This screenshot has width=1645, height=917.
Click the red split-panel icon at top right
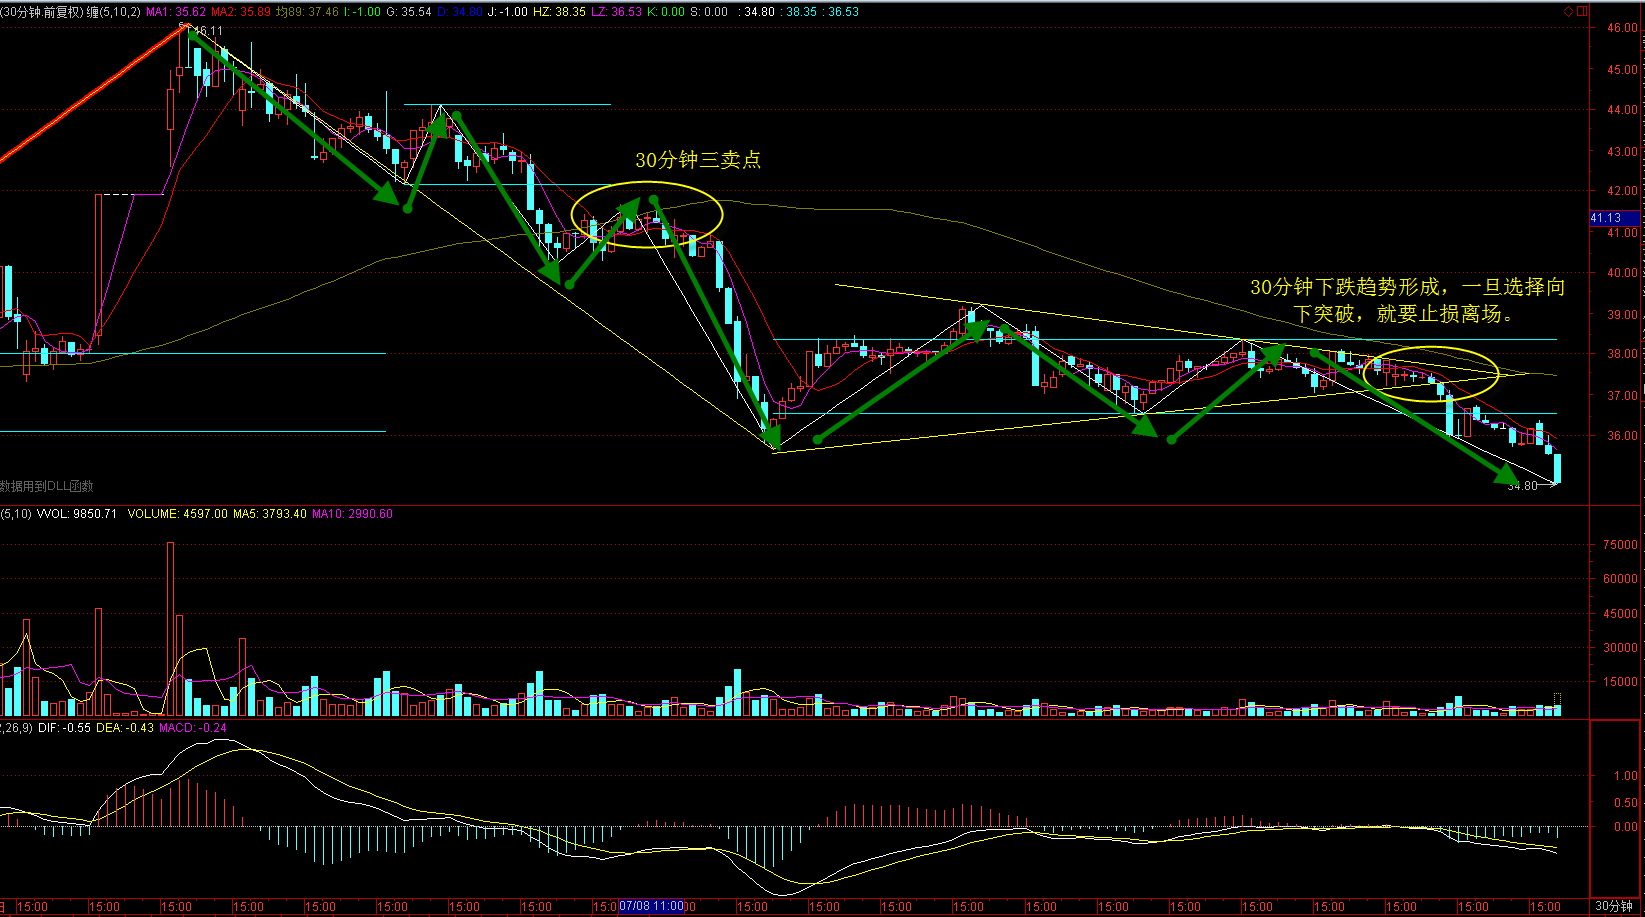click(x=1582, y=12)
